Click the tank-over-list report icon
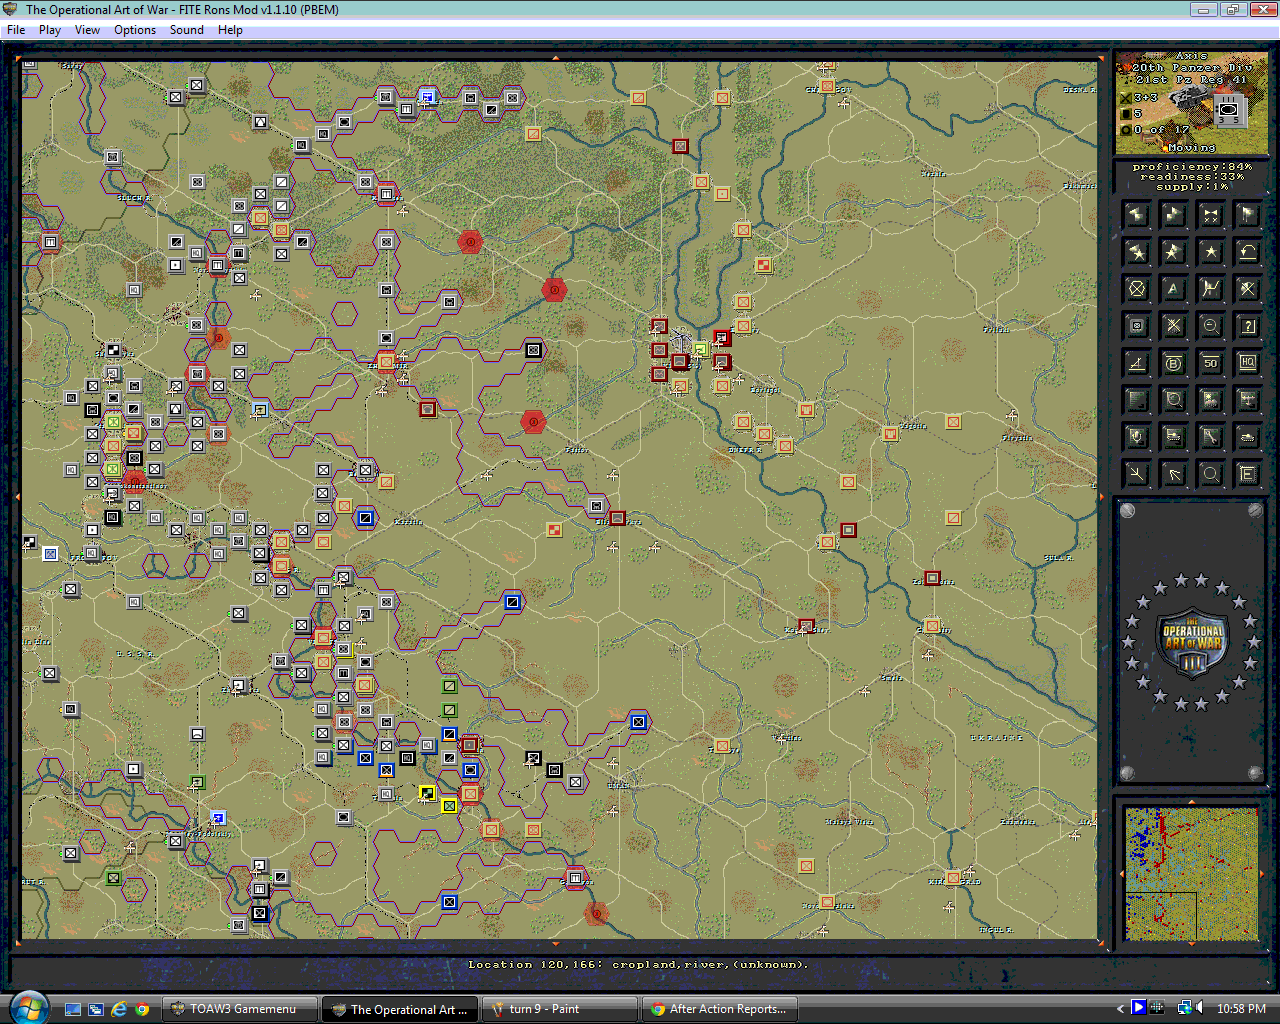1280x1024 pixels. point(1174,437)
